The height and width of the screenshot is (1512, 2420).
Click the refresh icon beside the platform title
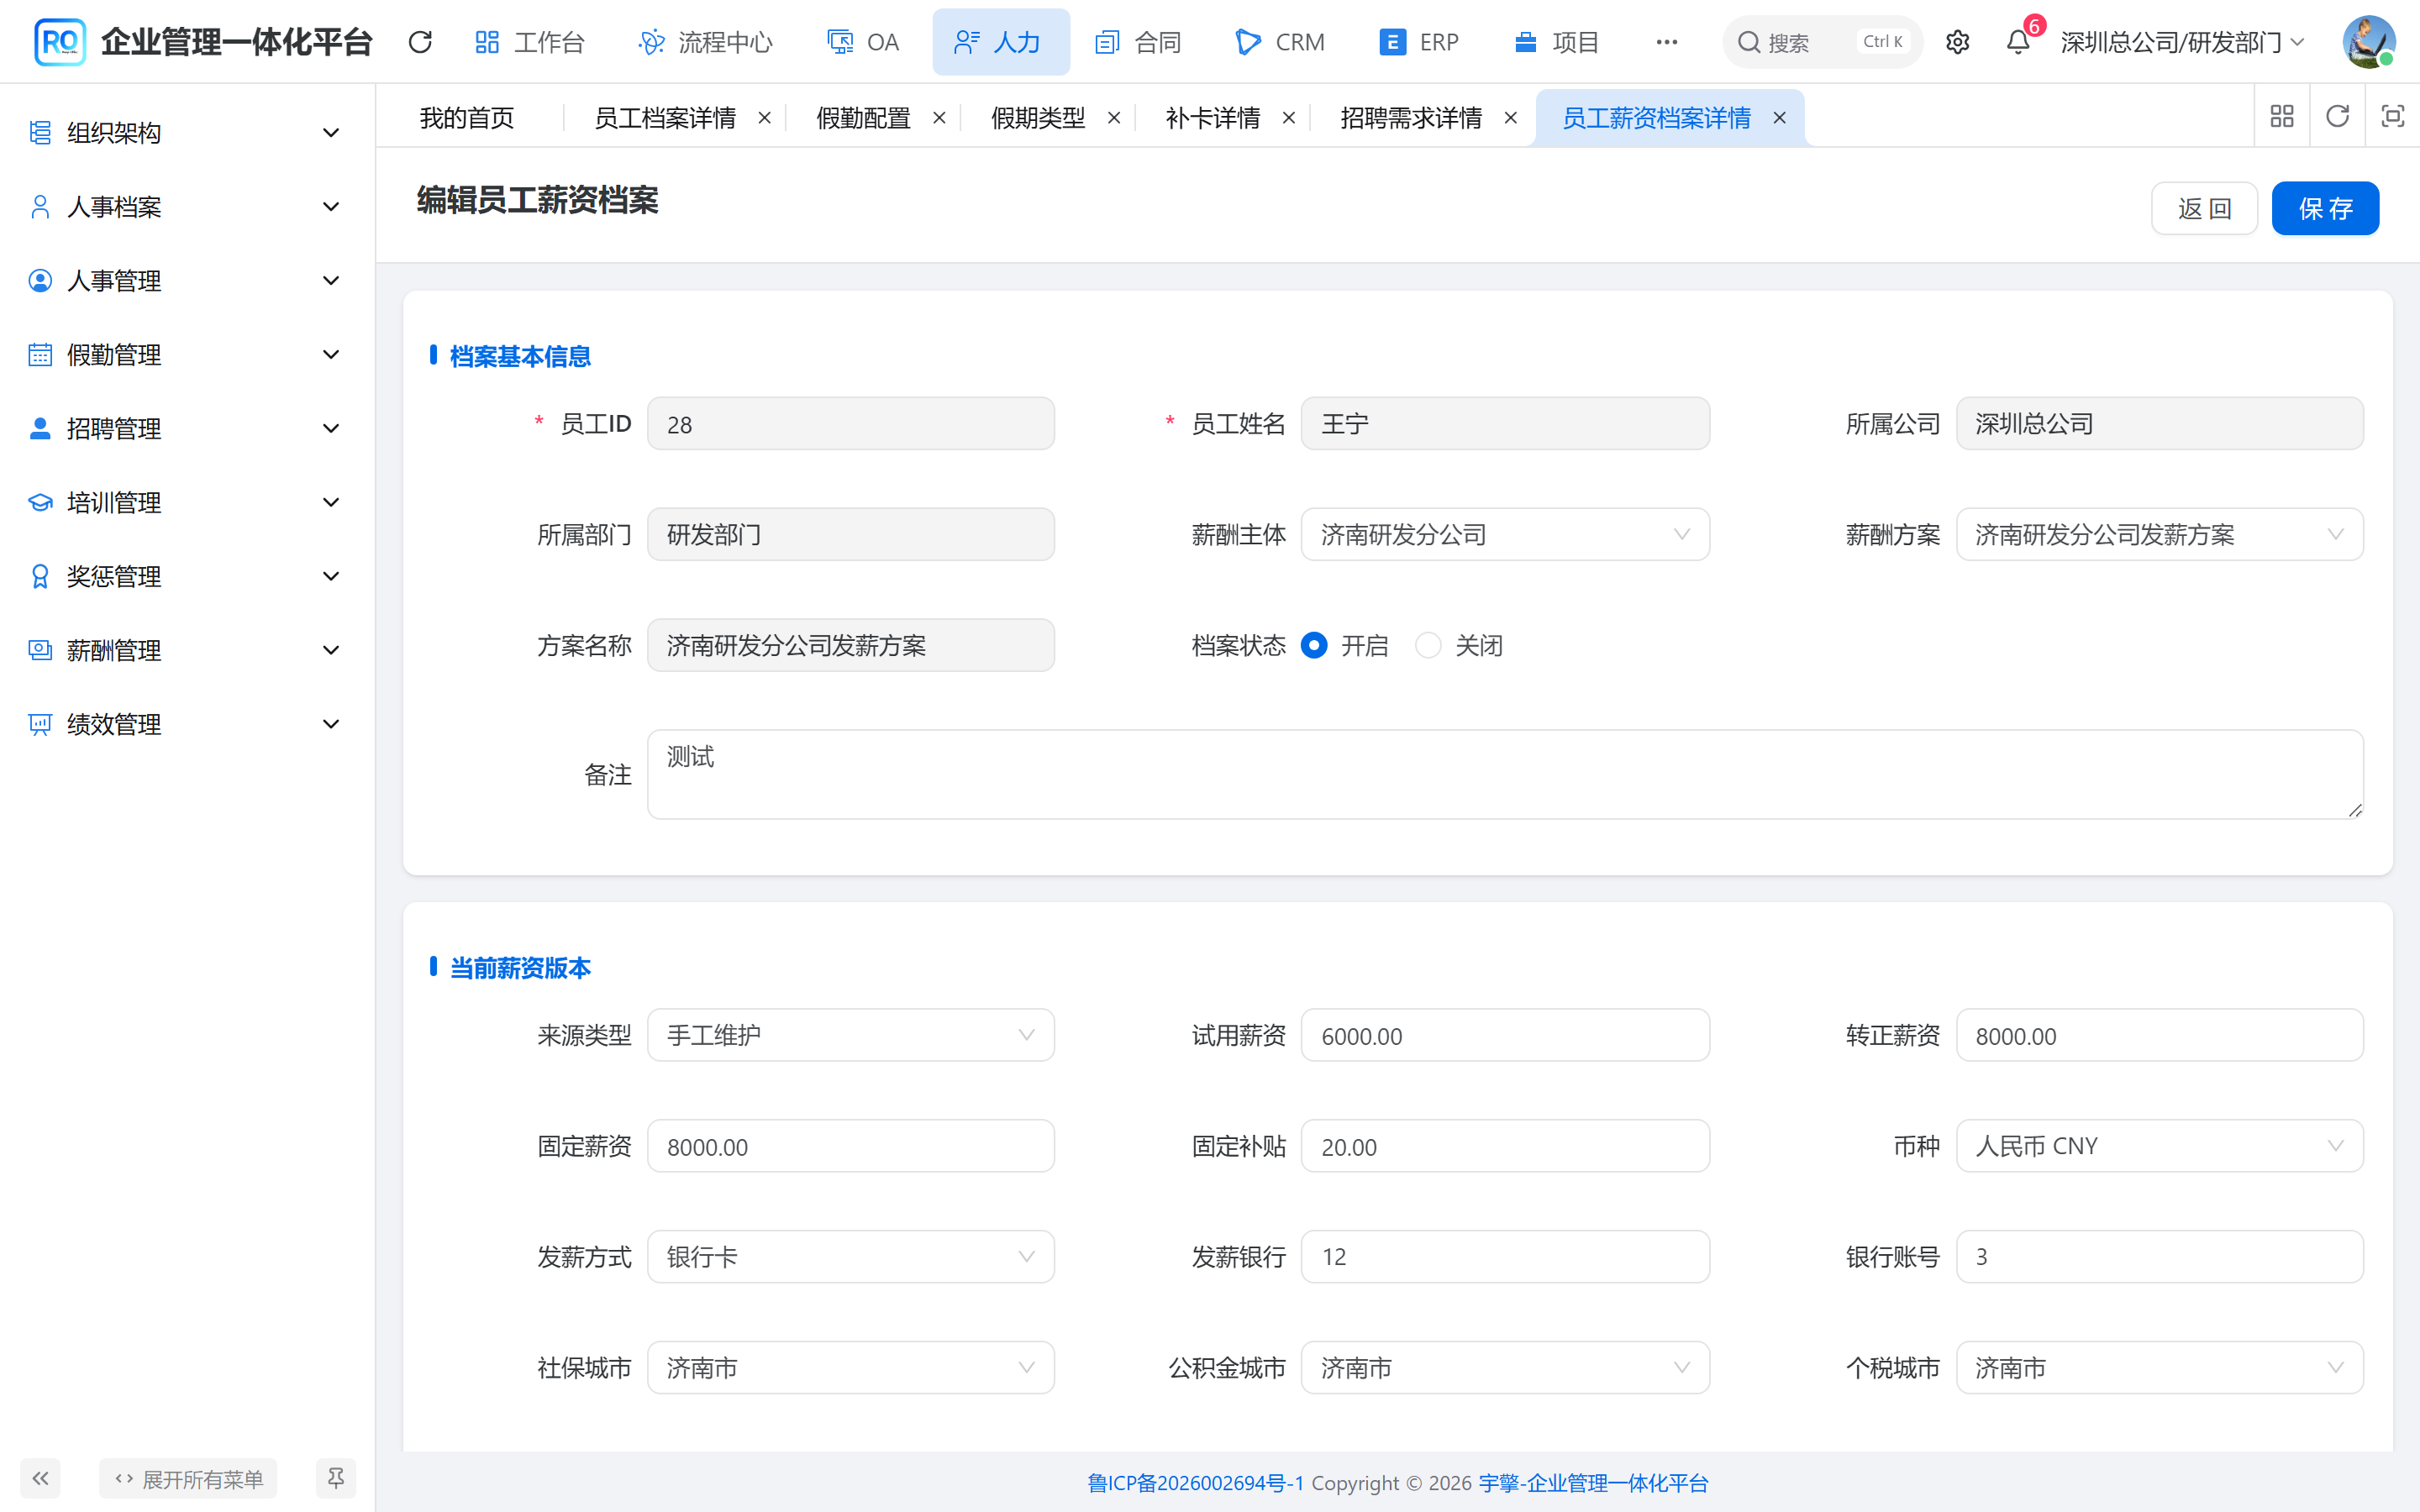pyautogui.click(x=420, y=42)
